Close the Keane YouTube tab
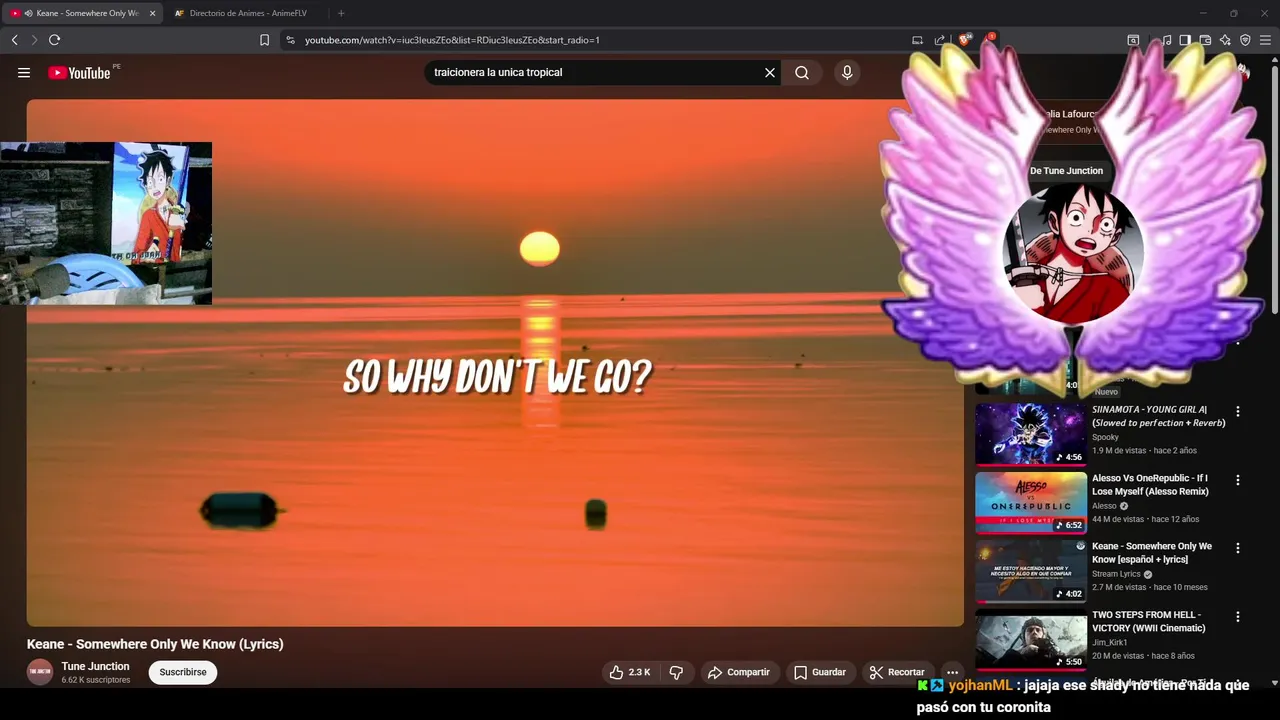 pos(152,13)
